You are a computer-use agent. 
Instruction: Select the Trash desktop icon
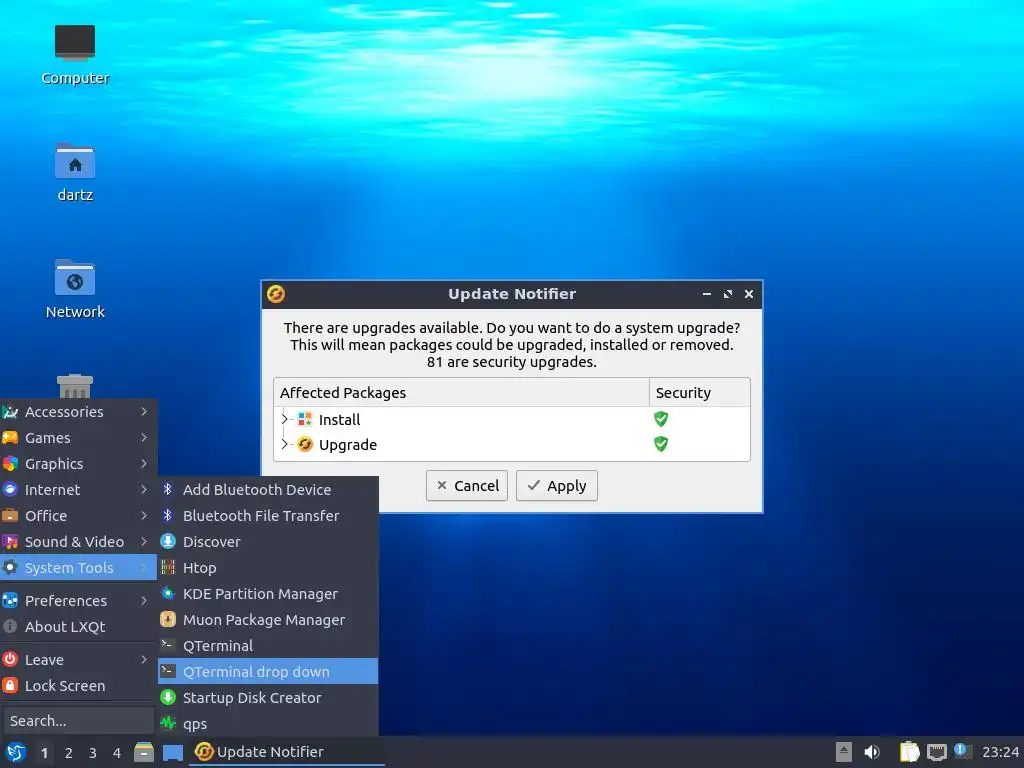pyautogui.click(x=74, y=386)
